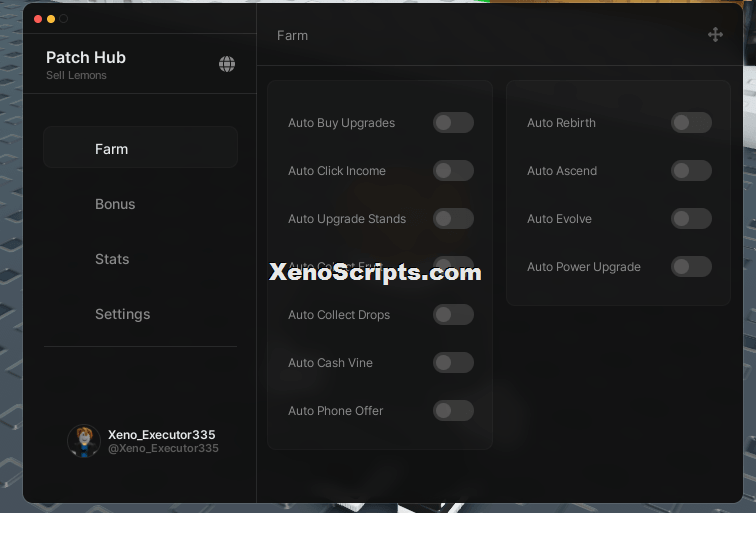This screenshot has height=543, width=756.
Task: Toggle the Auto Phone Offer switch
Action: pos(453,410)
